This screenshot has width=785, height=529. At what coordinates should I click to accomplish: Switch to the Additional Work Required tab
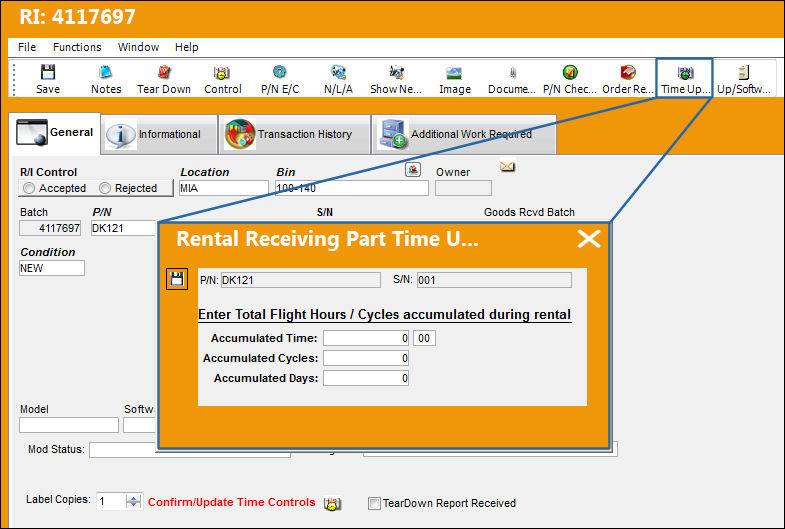point(464,134)
